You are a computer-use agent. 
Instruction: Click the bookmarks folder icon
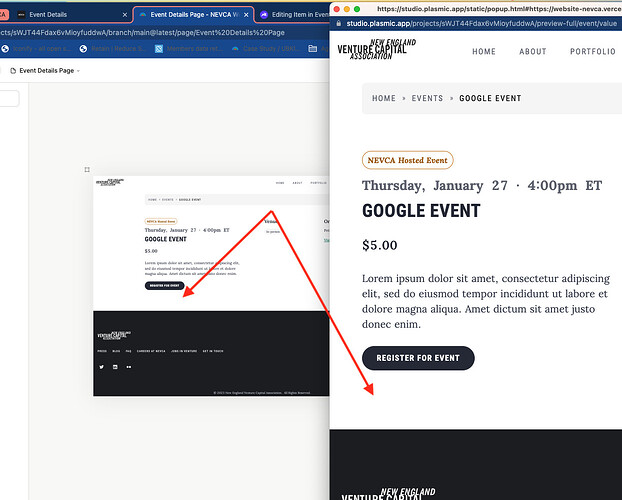[313, 48]
